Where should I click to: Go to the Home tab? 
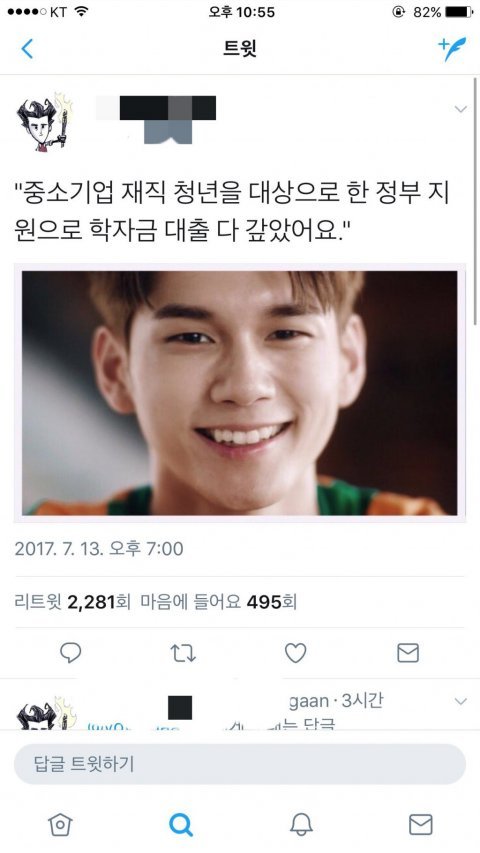click(60, 825)
